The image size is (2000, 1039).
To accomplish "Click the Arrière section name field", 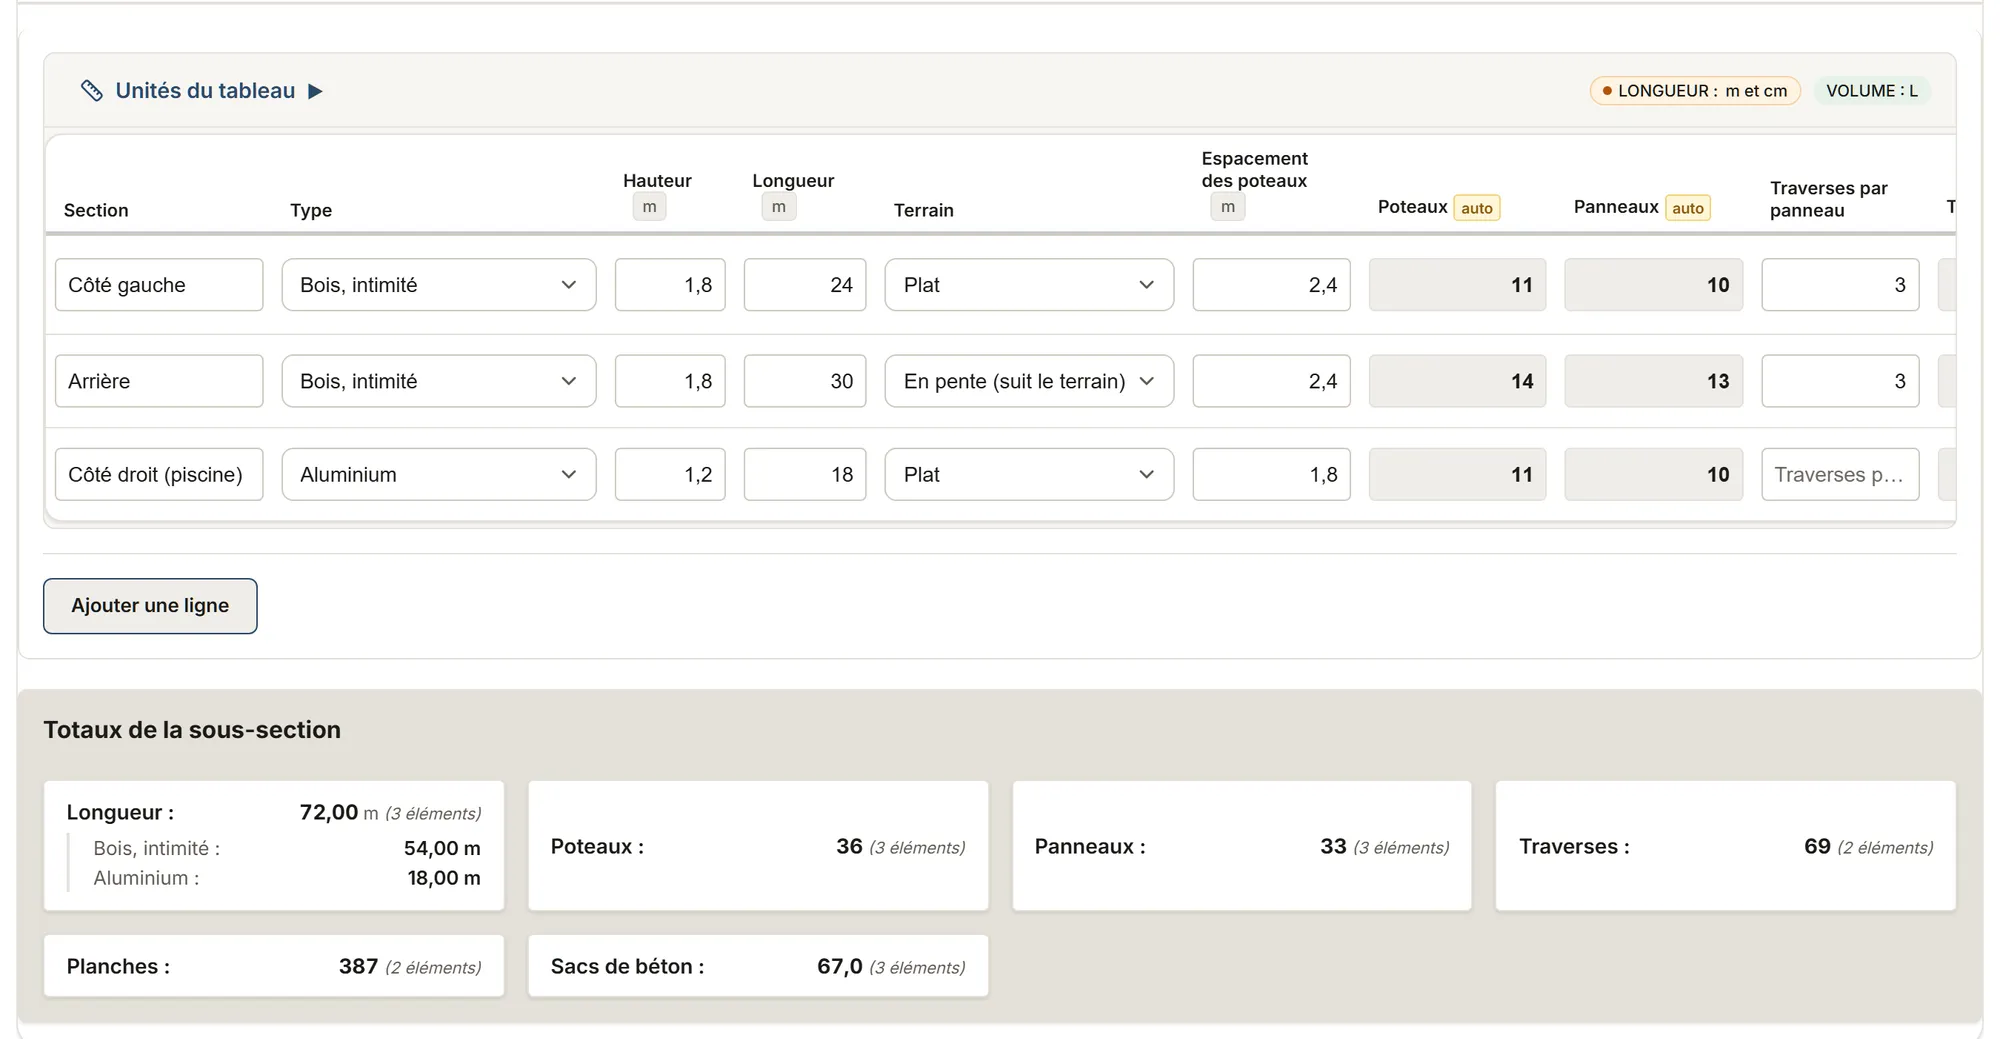I will 159,381.
